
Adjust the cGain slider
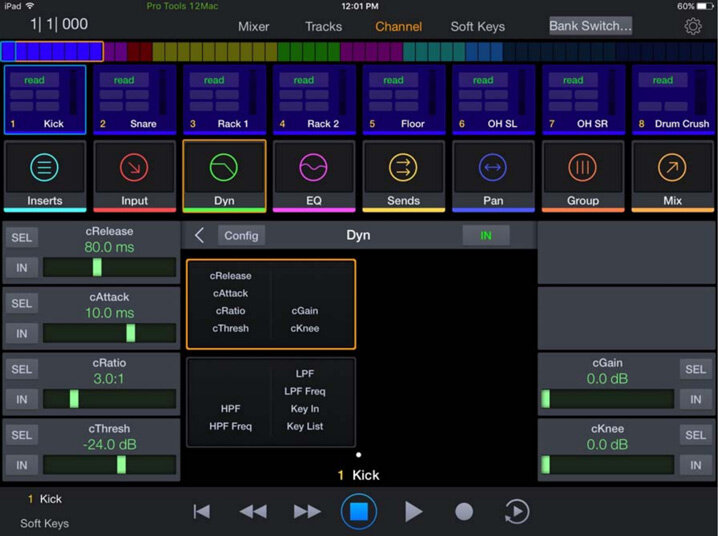click(607, 399)
